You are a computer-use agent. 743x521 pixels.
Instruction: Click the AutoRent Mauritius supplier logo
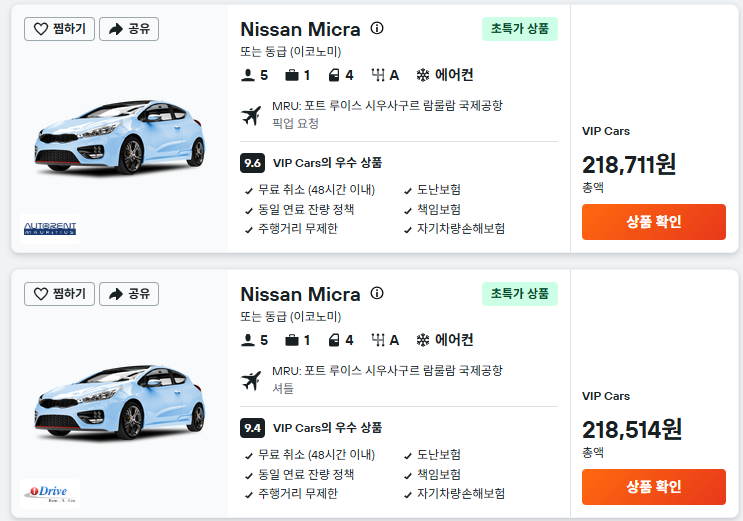50,229
